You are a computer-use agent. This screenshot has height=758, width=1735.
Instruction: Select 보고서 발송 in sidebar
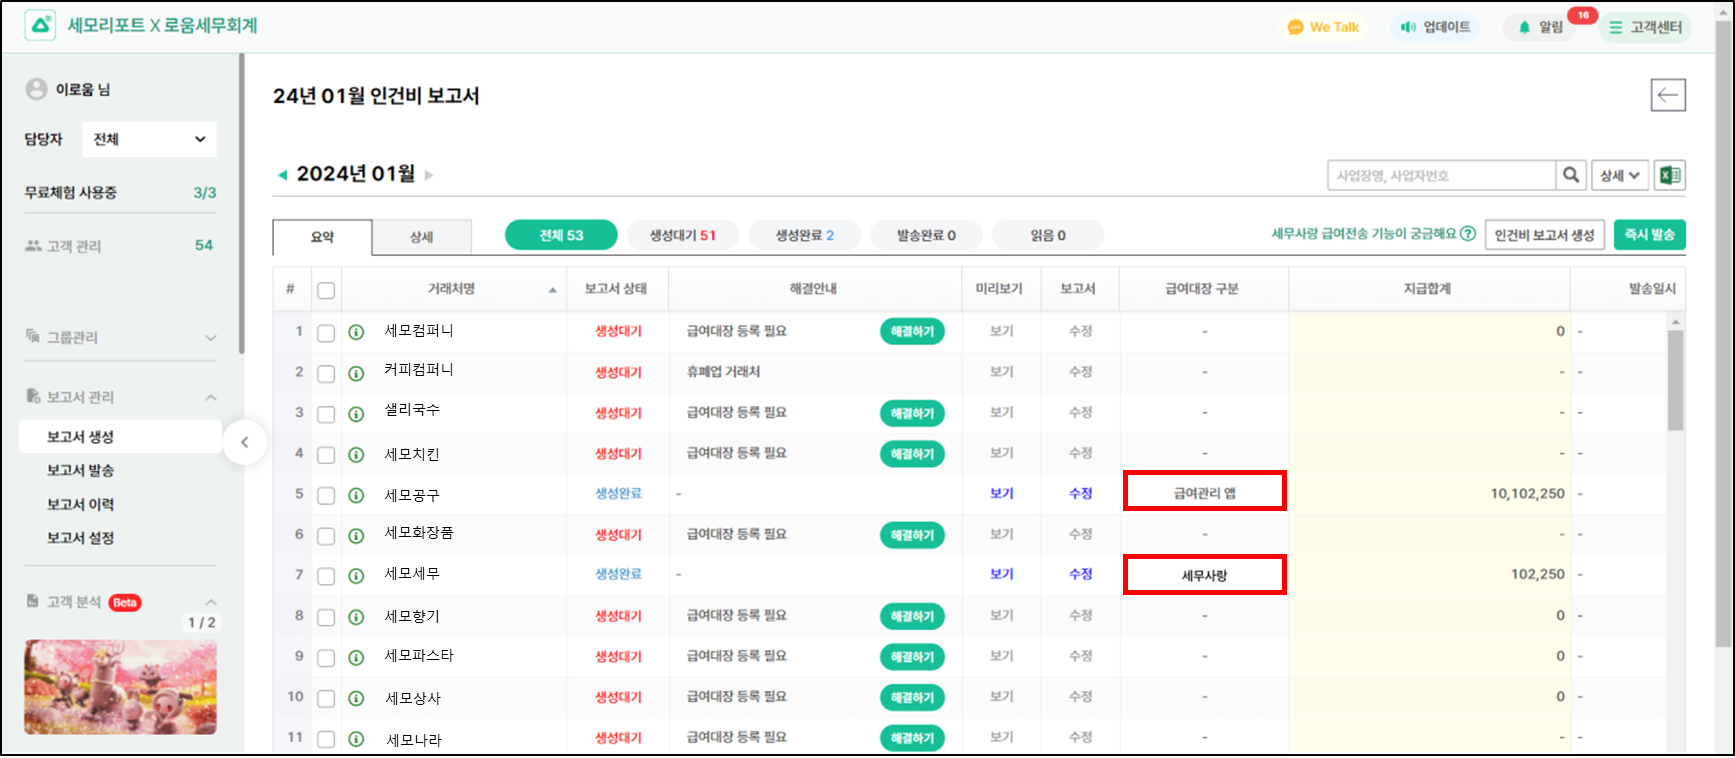(80, 470)
